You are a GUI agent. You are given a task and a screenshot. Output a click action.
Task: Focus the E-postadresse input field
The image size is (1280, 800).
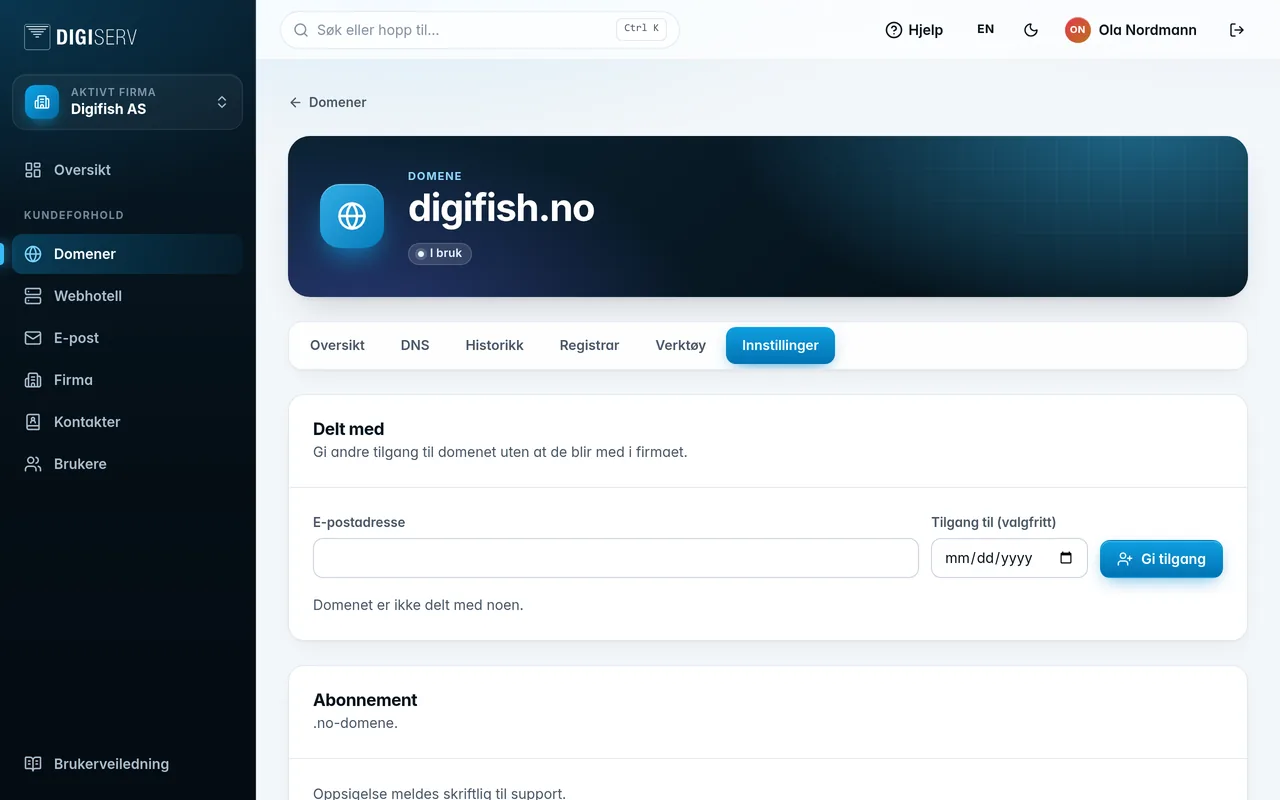point(616,558)
